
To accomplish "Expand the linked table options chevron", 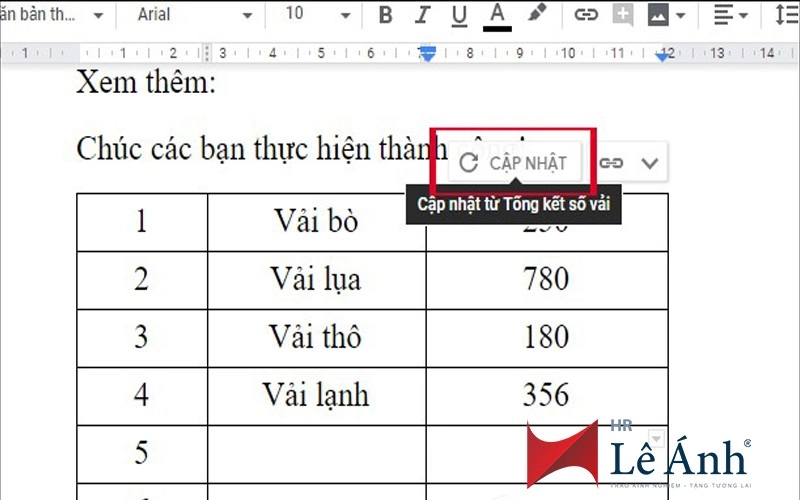I will (649, 163).
